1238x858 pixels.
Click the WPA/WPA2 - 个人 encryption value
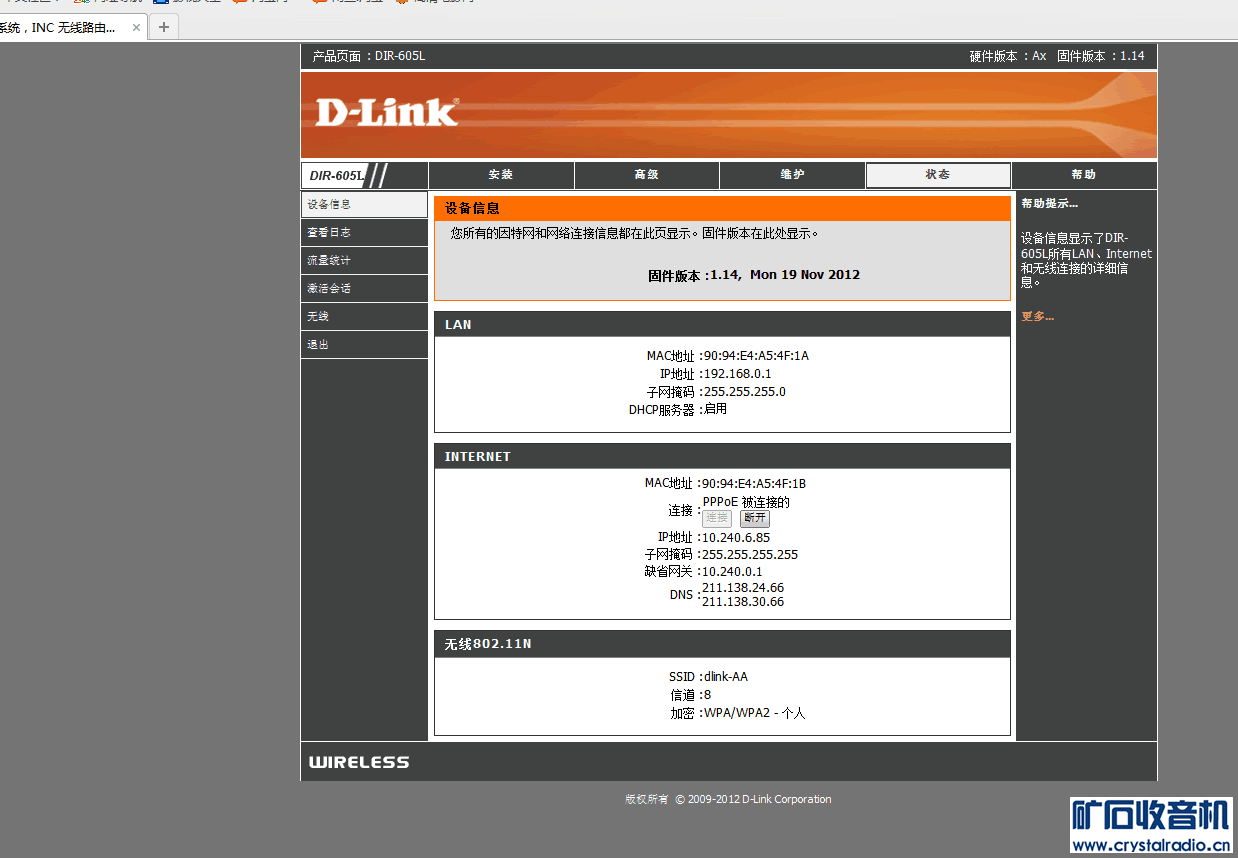pyautogui.click(x=755, y=714)
